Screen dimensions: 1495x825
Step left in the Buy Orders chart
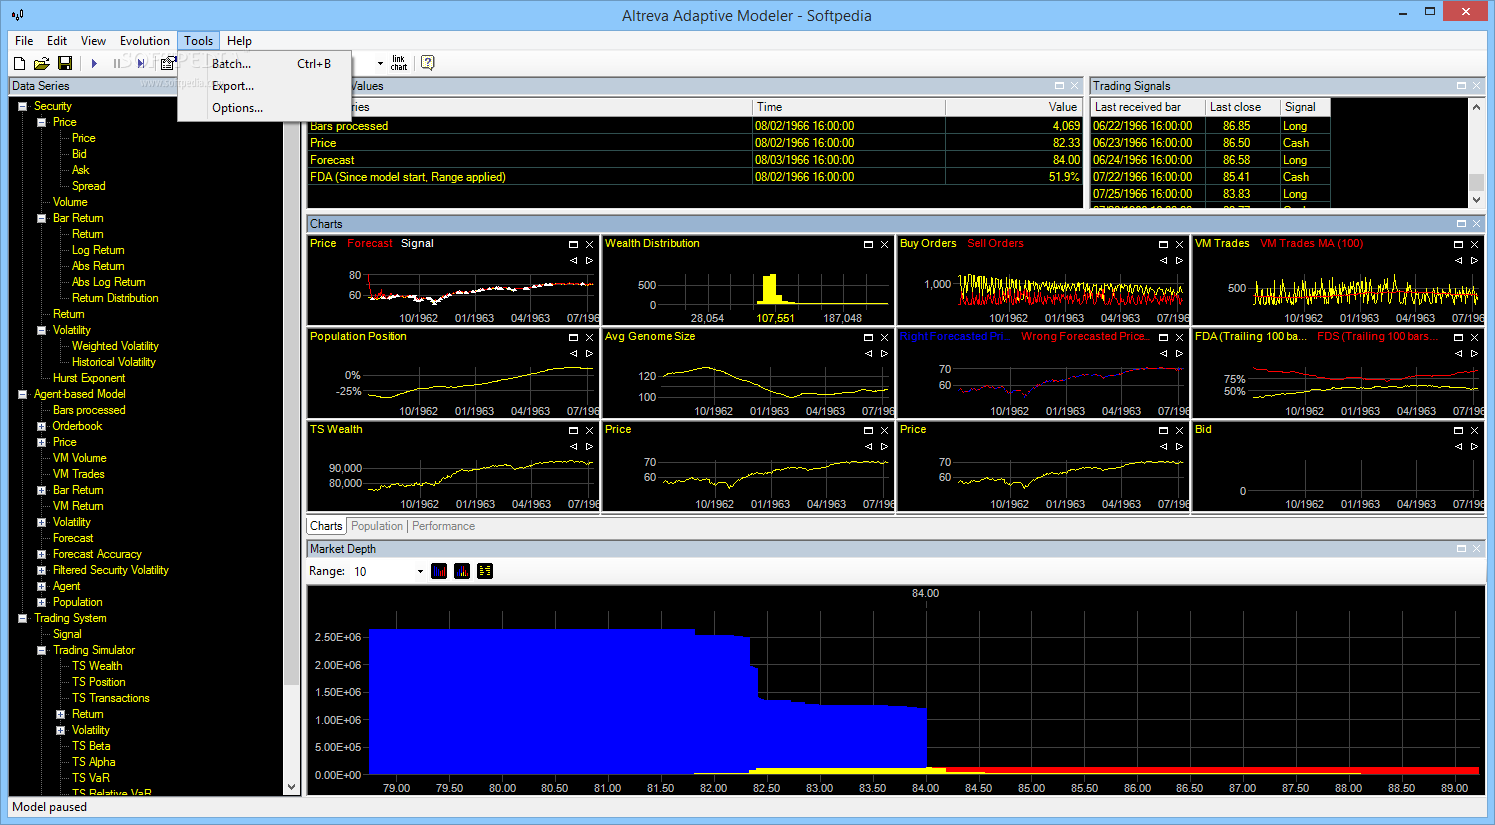[1164, 260]
